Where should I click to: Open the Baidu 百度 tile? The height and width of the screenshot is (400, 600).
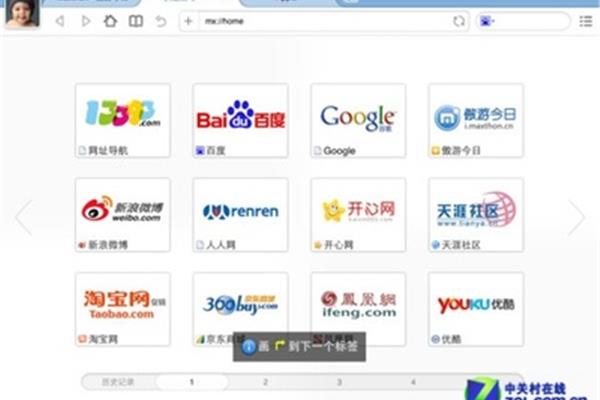point(241,121)
